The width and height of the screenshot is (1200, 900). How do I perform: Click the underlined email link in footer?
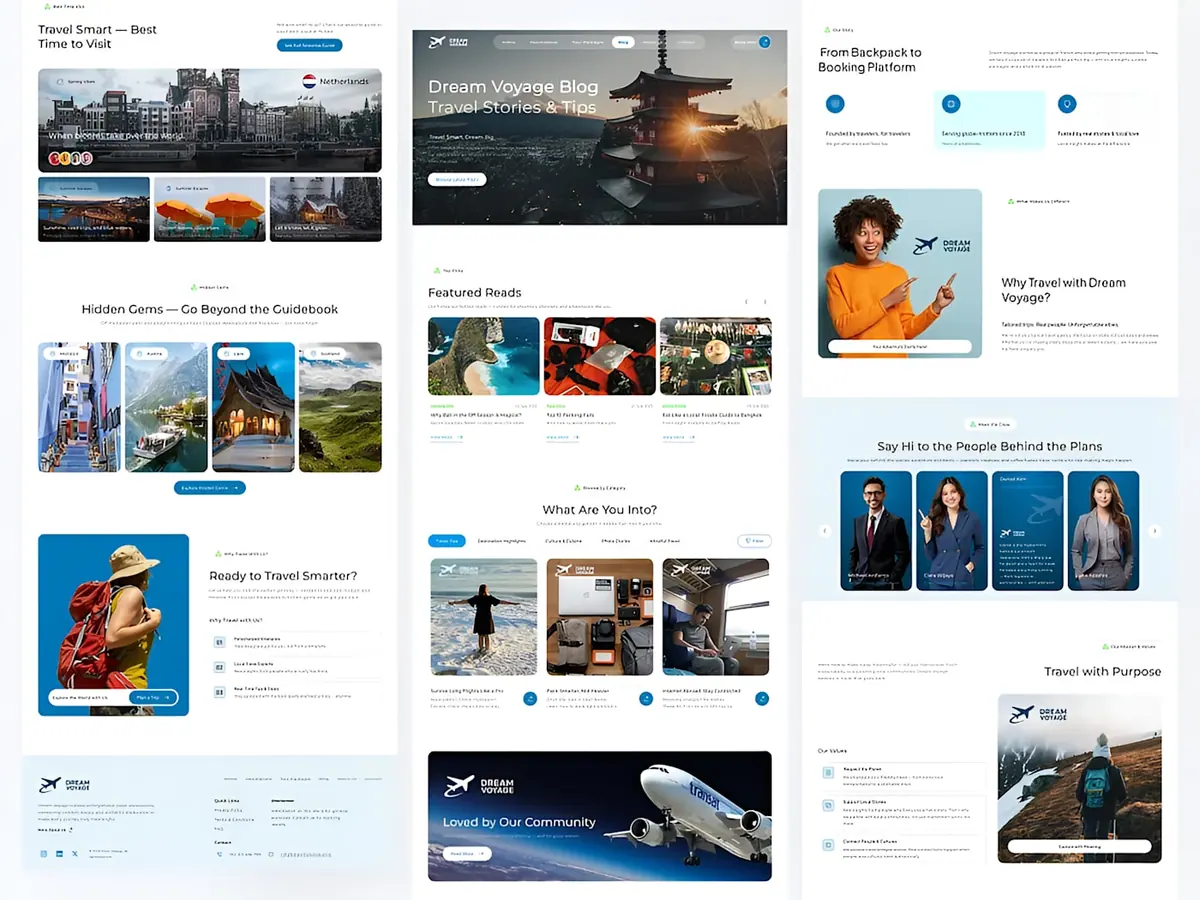[x=307, y=854]
